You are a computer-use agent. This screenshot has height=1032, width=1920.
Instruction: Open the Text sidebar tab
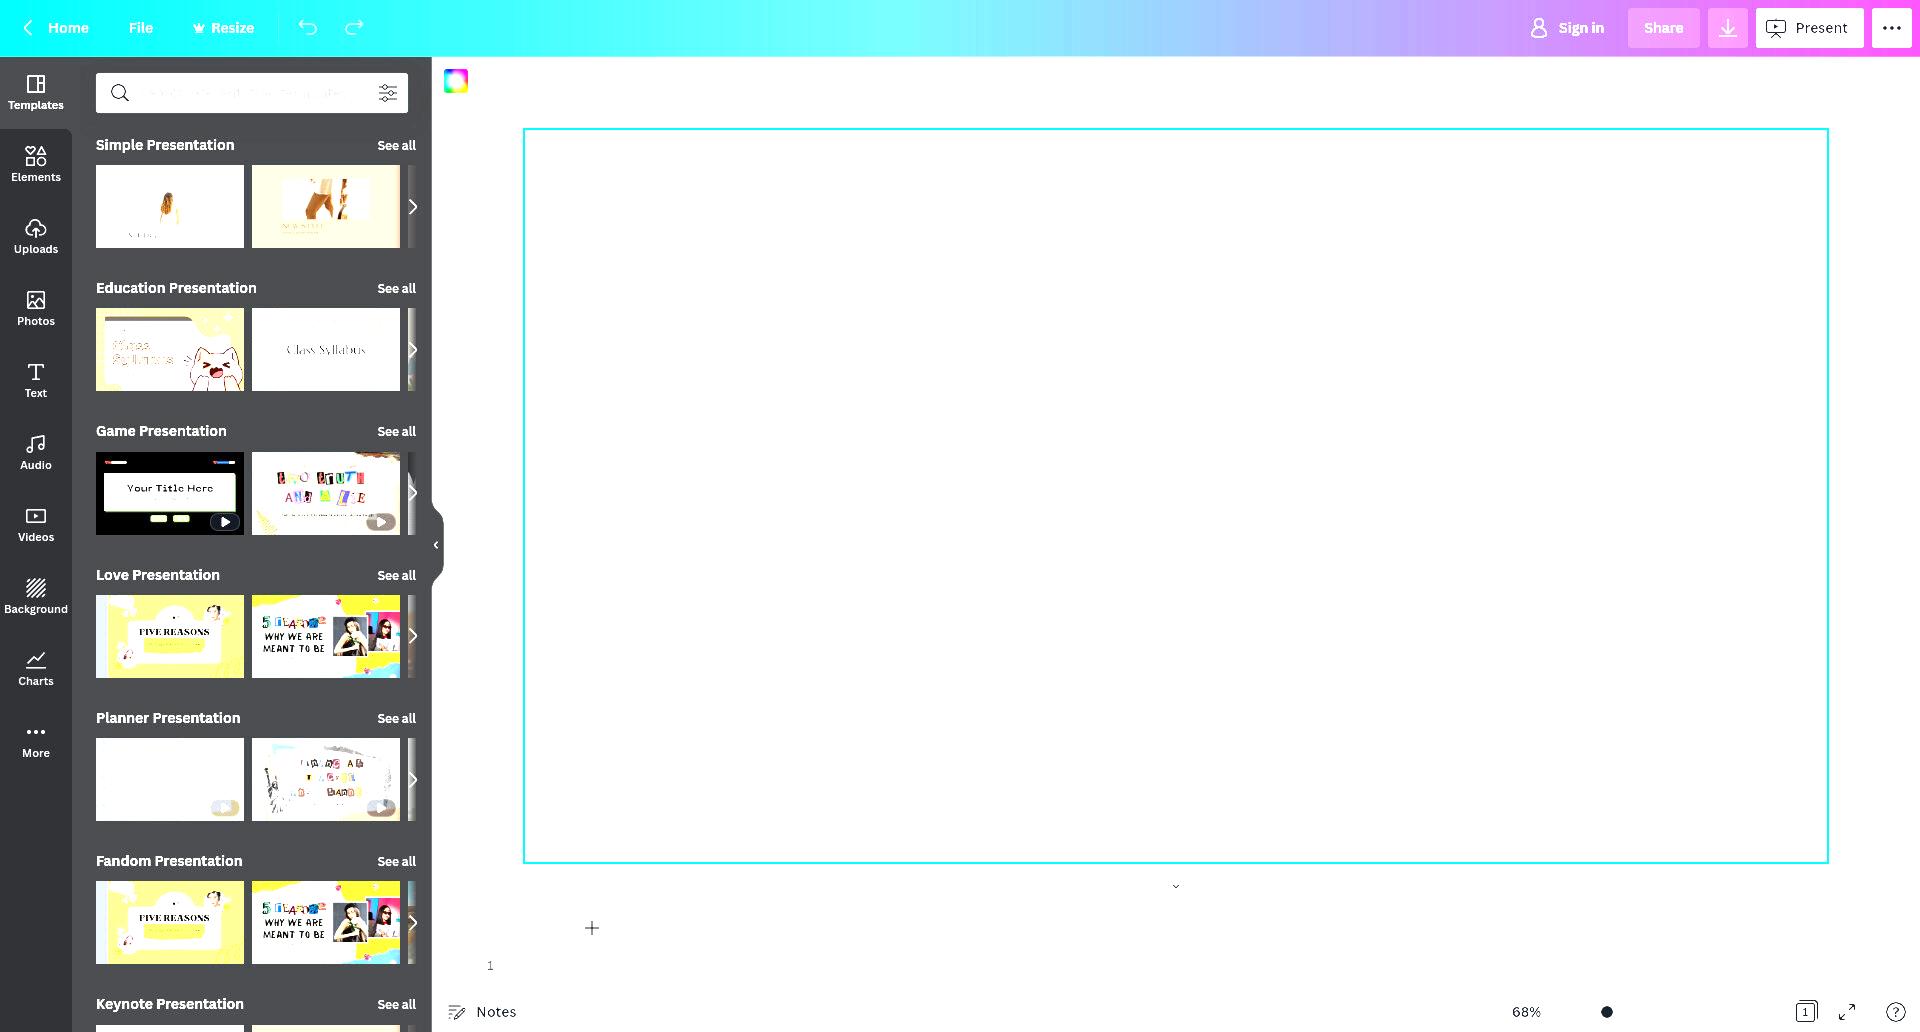coord(36,380)
